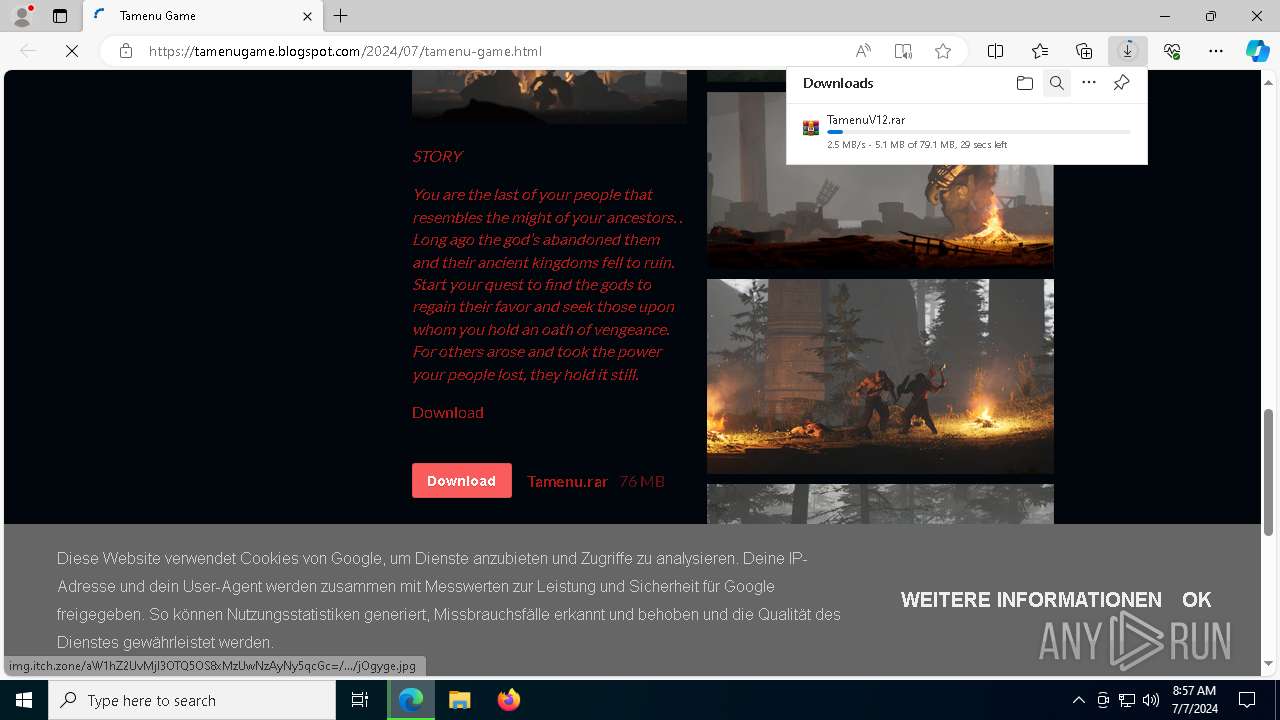
Task: Click the Tamenu.rar file name
Action: [567, 481]
